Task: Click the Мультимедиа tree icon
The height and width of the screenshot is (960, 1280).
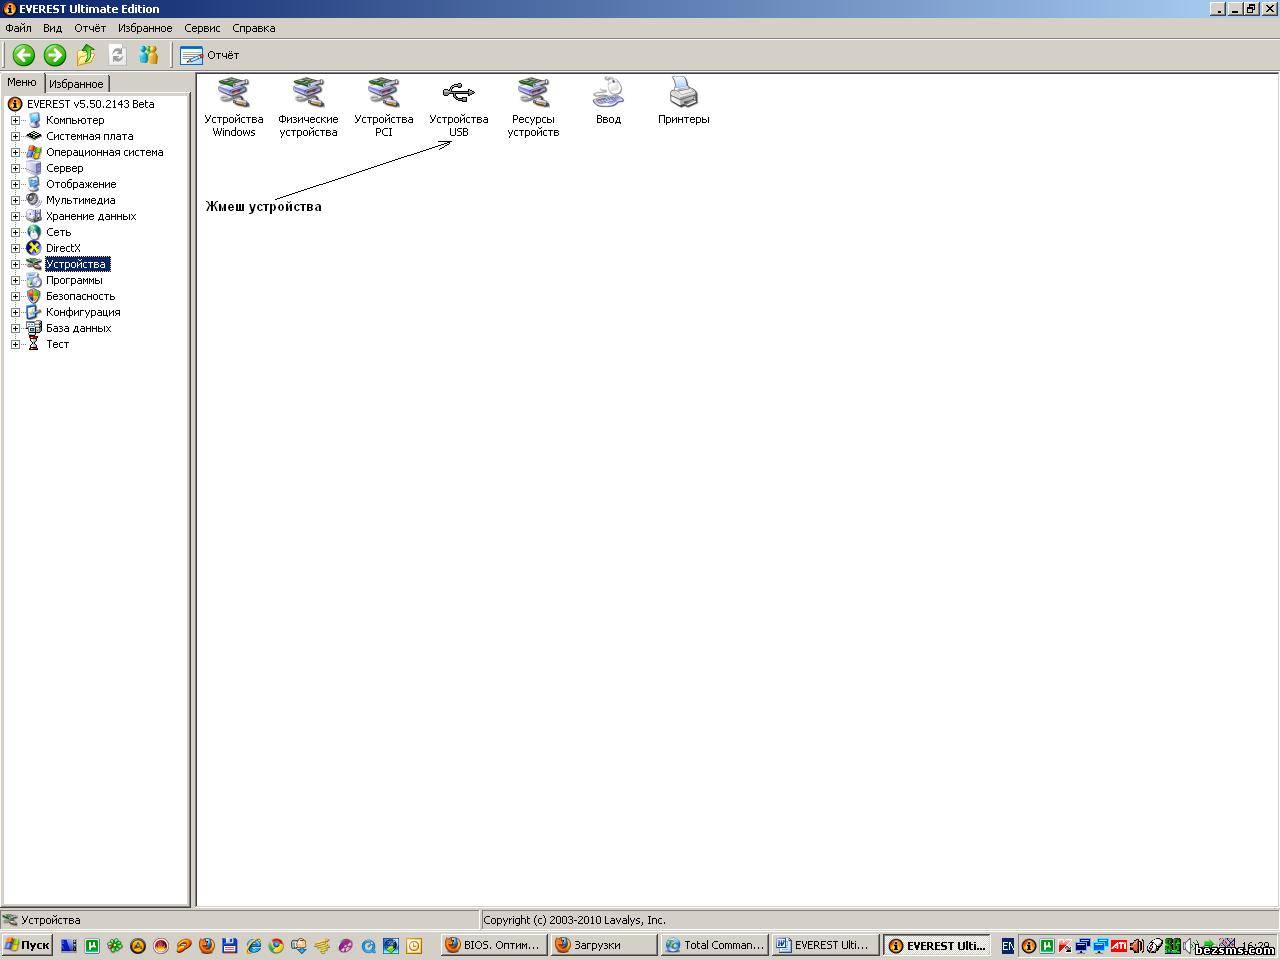Action: [x=34, y=200]
